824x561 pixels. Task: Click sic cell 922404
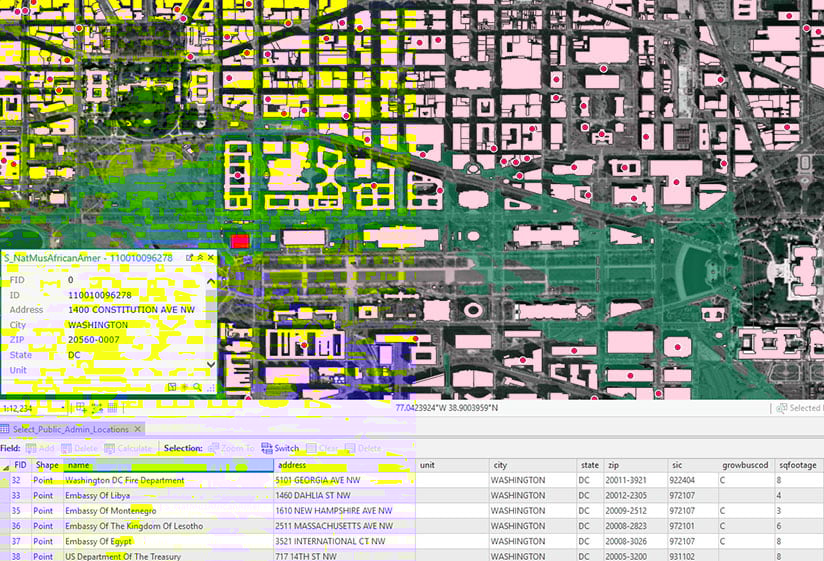click(x=692, y=480)
